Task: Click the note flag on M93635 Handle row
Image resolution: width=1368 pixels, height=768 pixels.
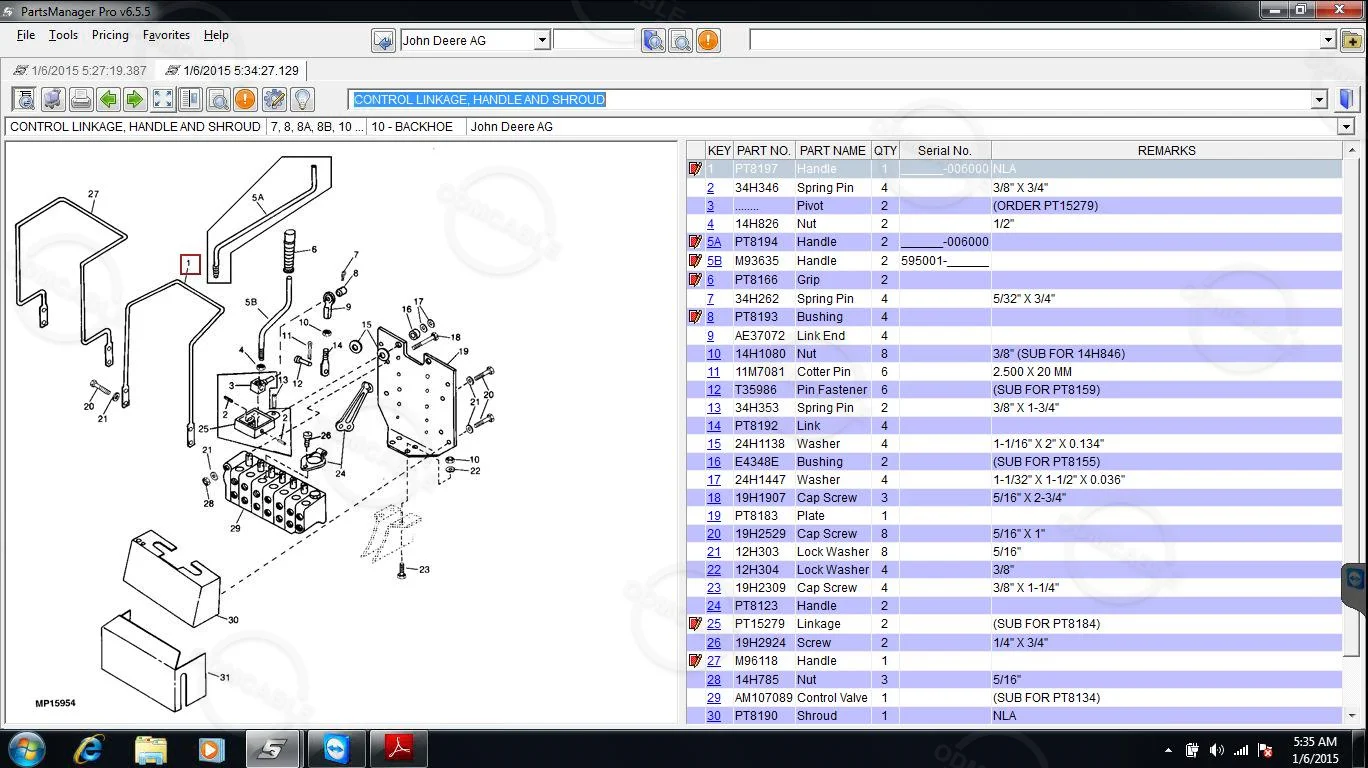Action: click(695, 261)
